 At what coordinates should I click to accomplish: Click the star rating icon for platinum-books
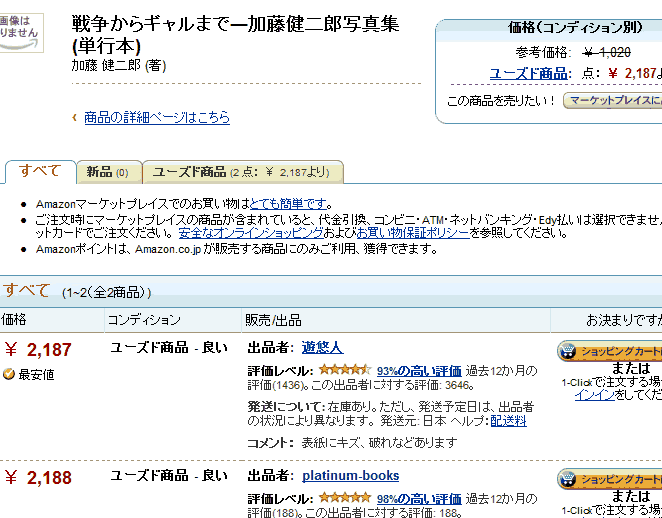click(345, 498)
